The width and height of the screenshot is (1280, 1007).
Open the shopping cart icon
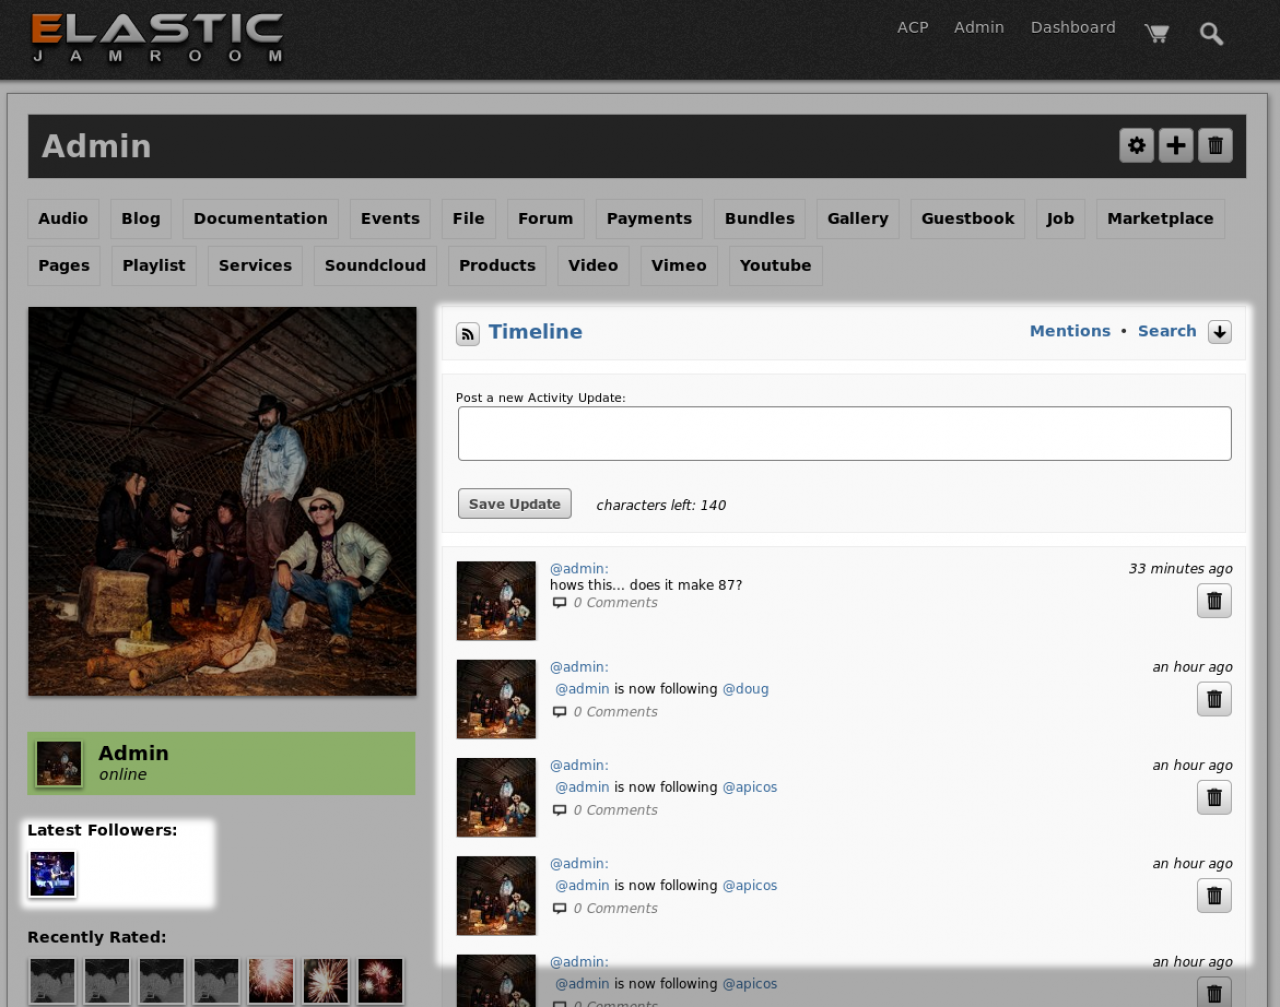1157,33
